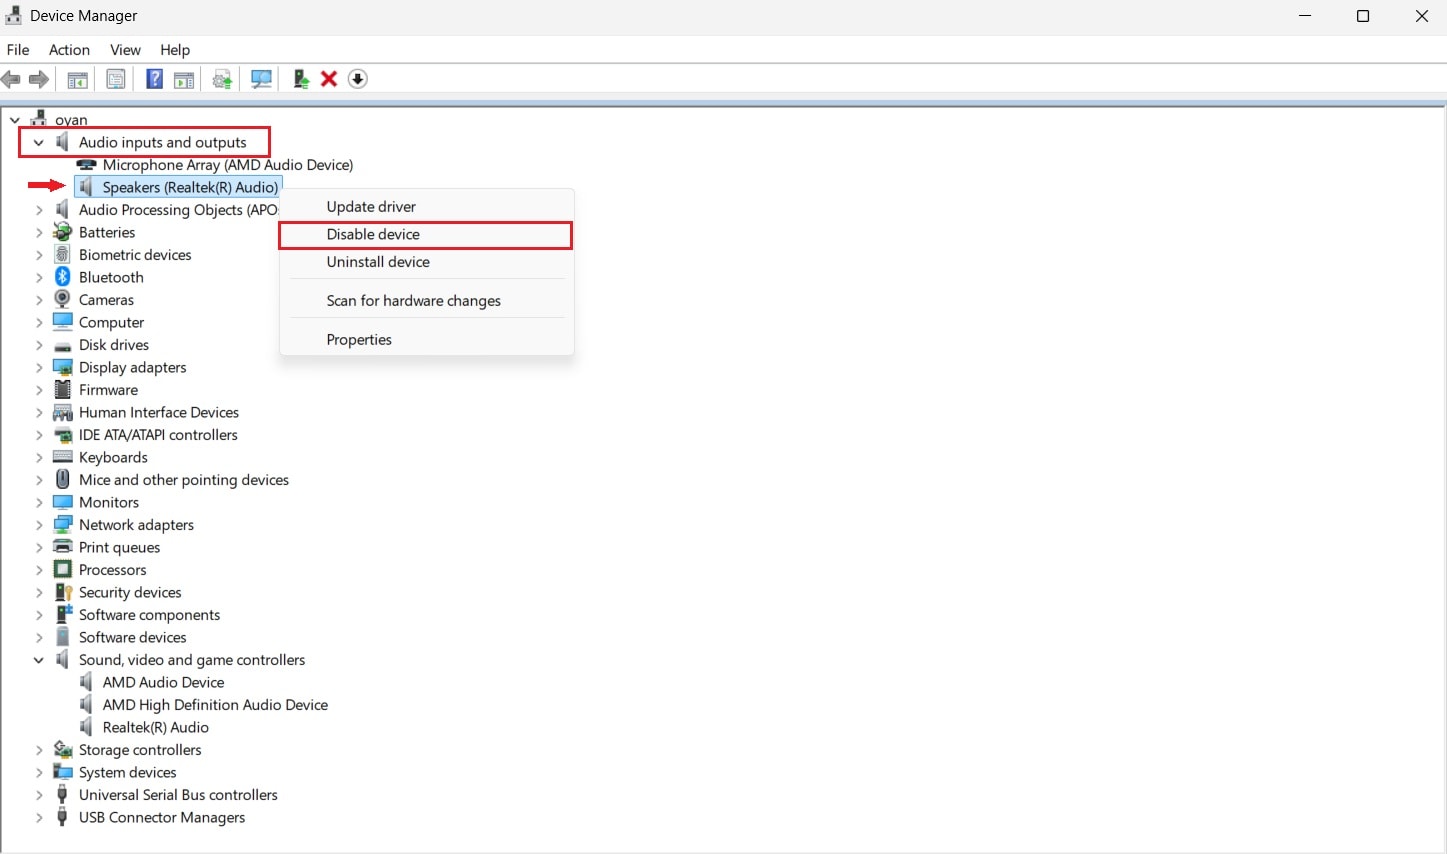Select the Software components label

tap(149, 615)
